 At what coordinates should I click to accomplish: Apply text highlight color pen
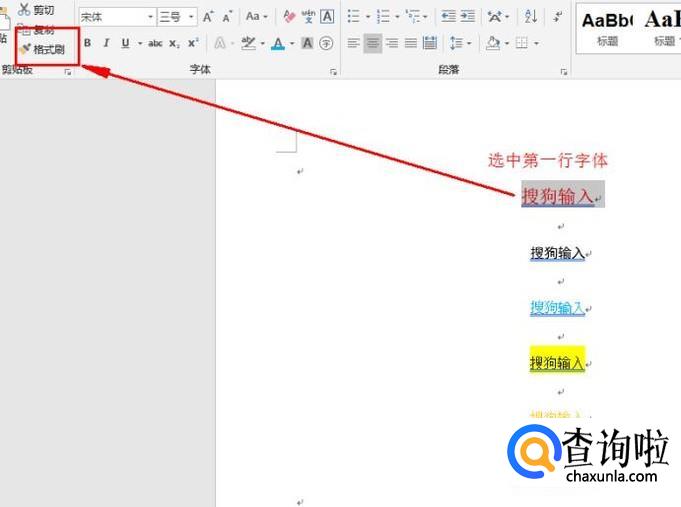click(248, 43)
